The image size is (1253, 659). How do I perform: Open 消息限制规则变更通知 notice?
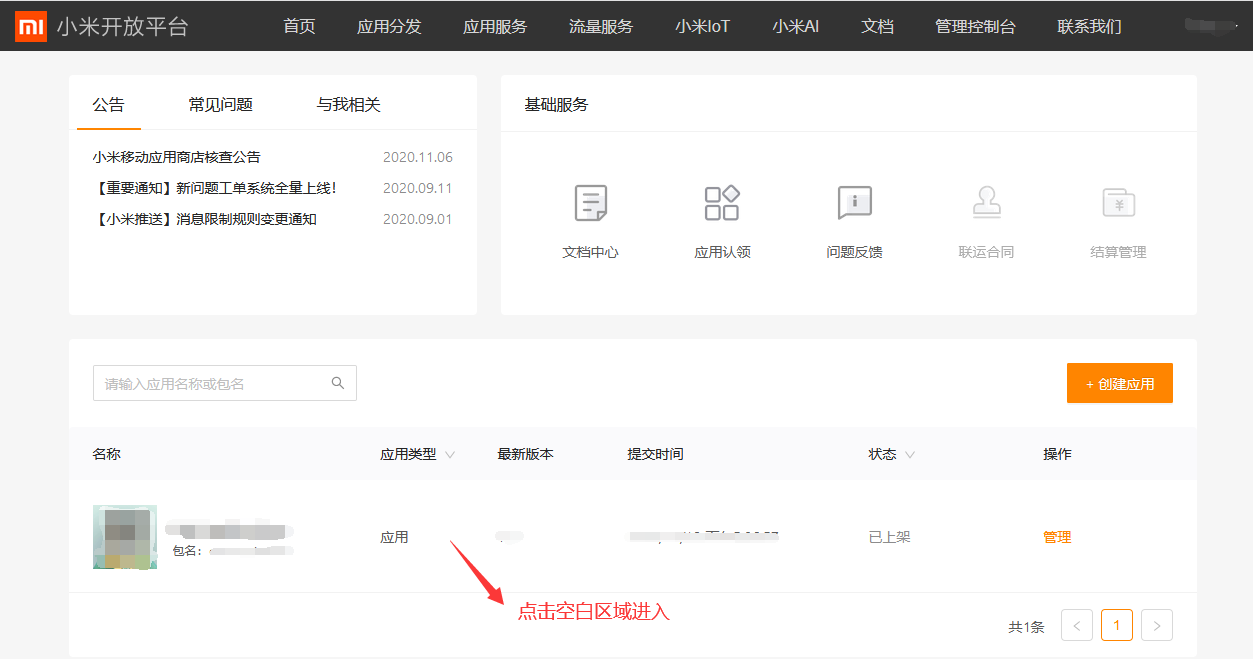pos(205,219)
